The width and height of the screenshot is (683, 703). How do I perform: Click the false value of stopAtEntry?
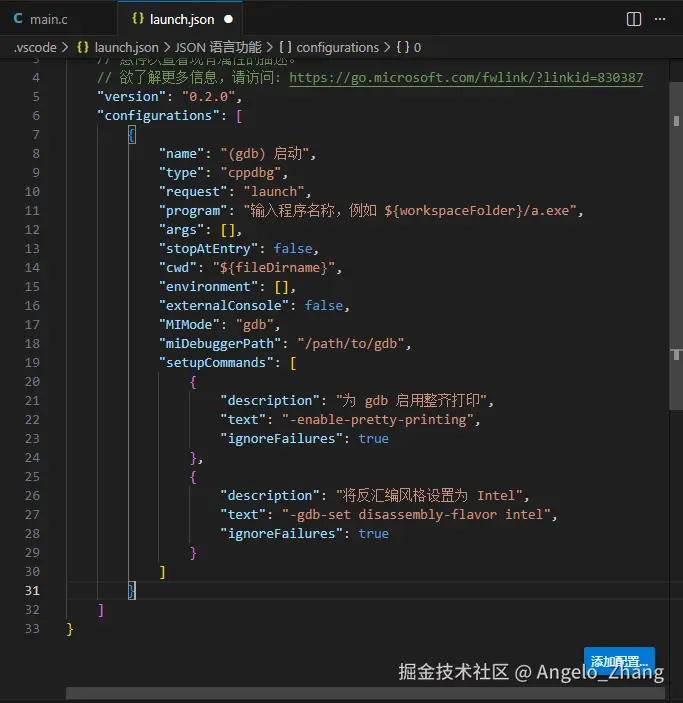pyautogui.click(x=293, y=248)
